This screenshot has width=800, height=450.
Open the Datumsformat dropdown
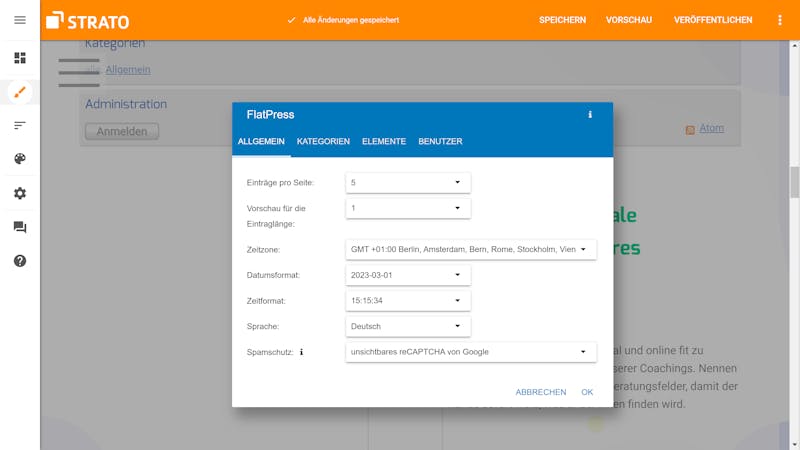[x=408, y=275]
